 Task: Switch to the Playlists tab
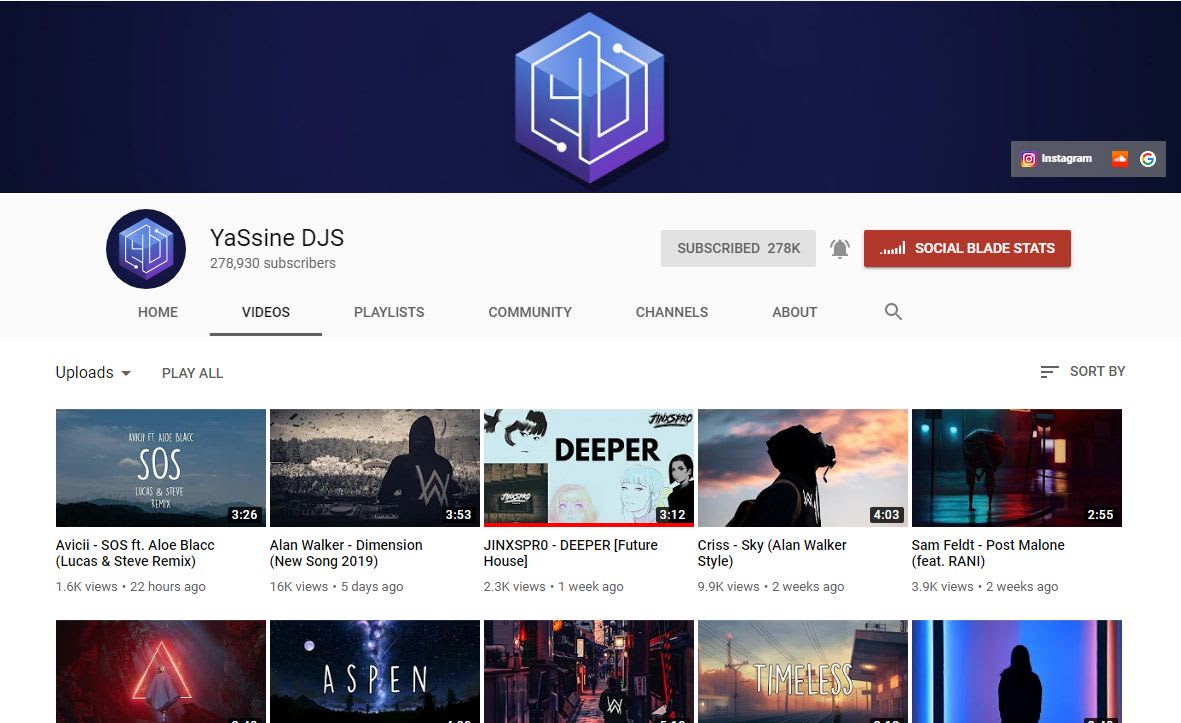389,312
